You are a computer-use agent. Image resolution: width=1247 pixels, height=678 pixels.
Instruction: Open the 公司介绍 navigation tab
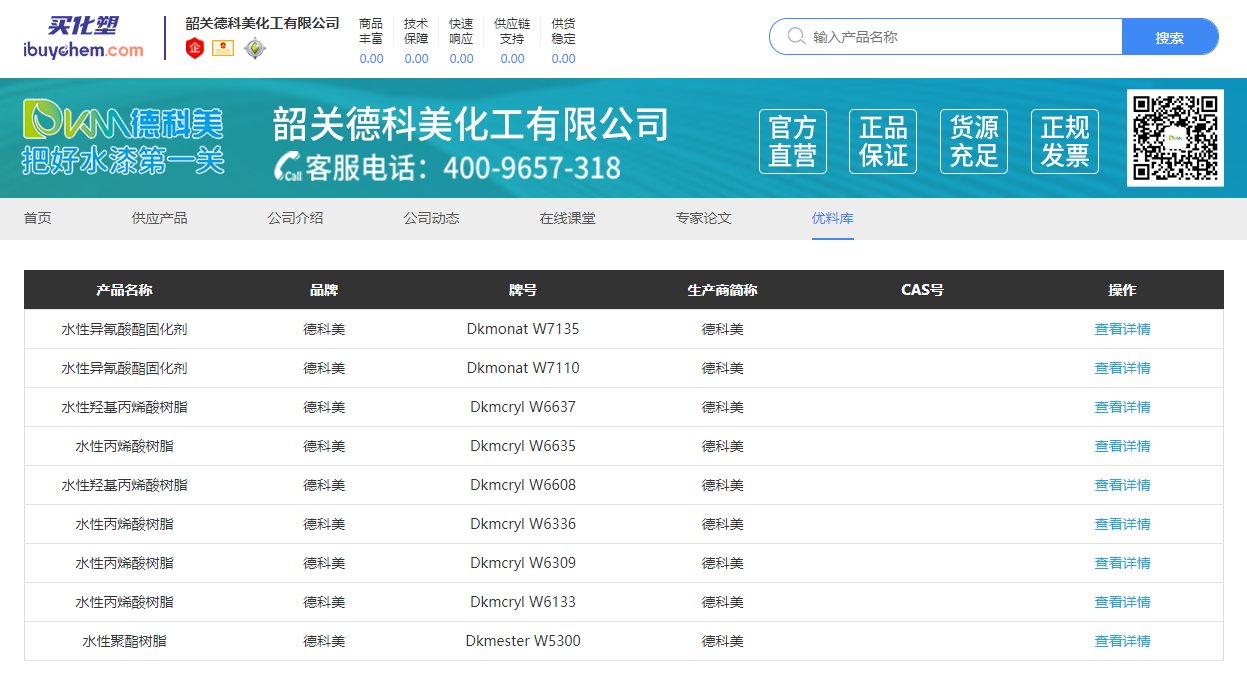click(295, 218)
